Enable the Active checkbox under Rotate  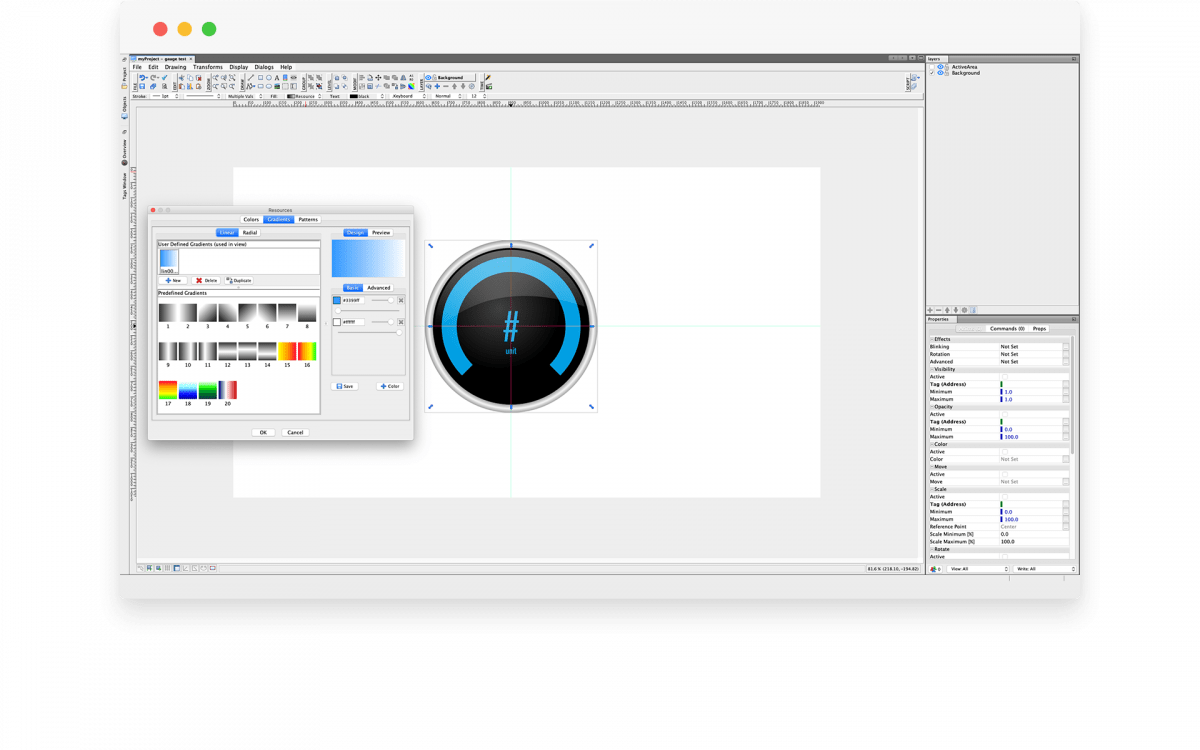[1005, 557]
